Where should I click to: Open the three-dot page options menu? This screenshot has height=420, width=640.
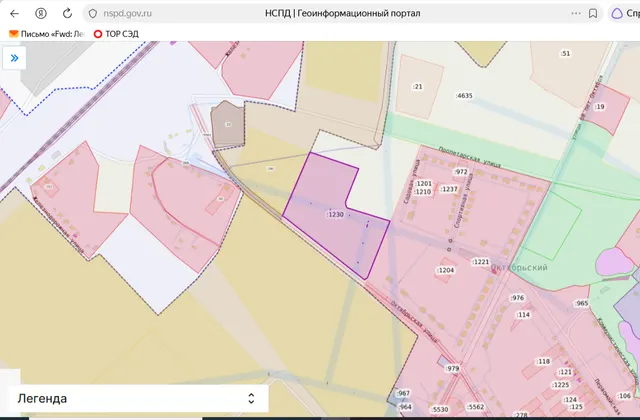coord(576,13)
